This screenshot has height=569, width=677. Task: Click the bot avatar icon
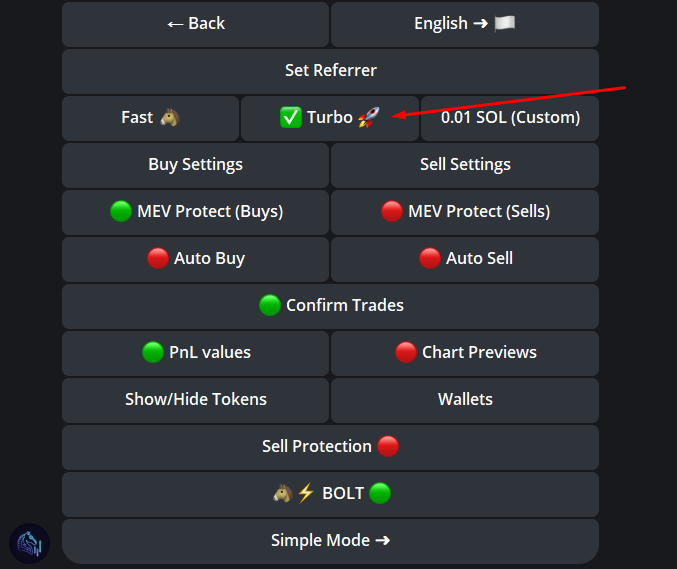click(30, 544)
